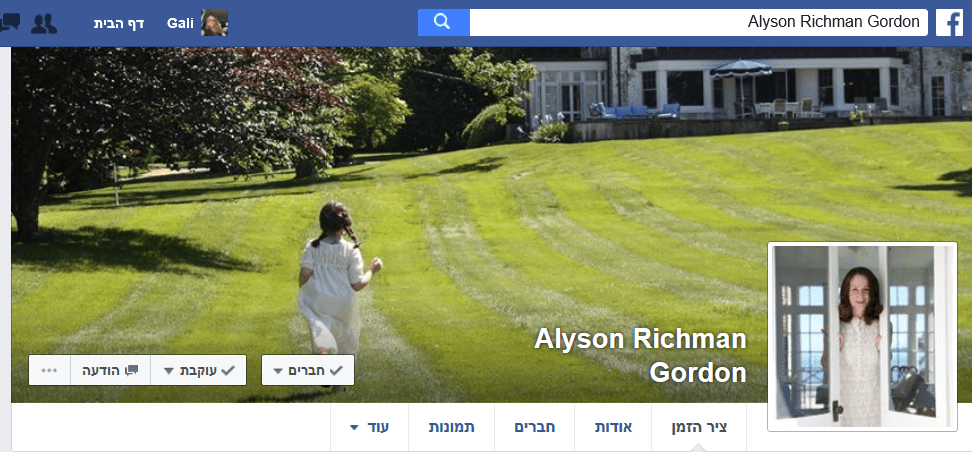Image resolution: width=972 pixels, height=452 pixels.
Task: Open the three-dots more actions button
Action: [x=50, y=370]
